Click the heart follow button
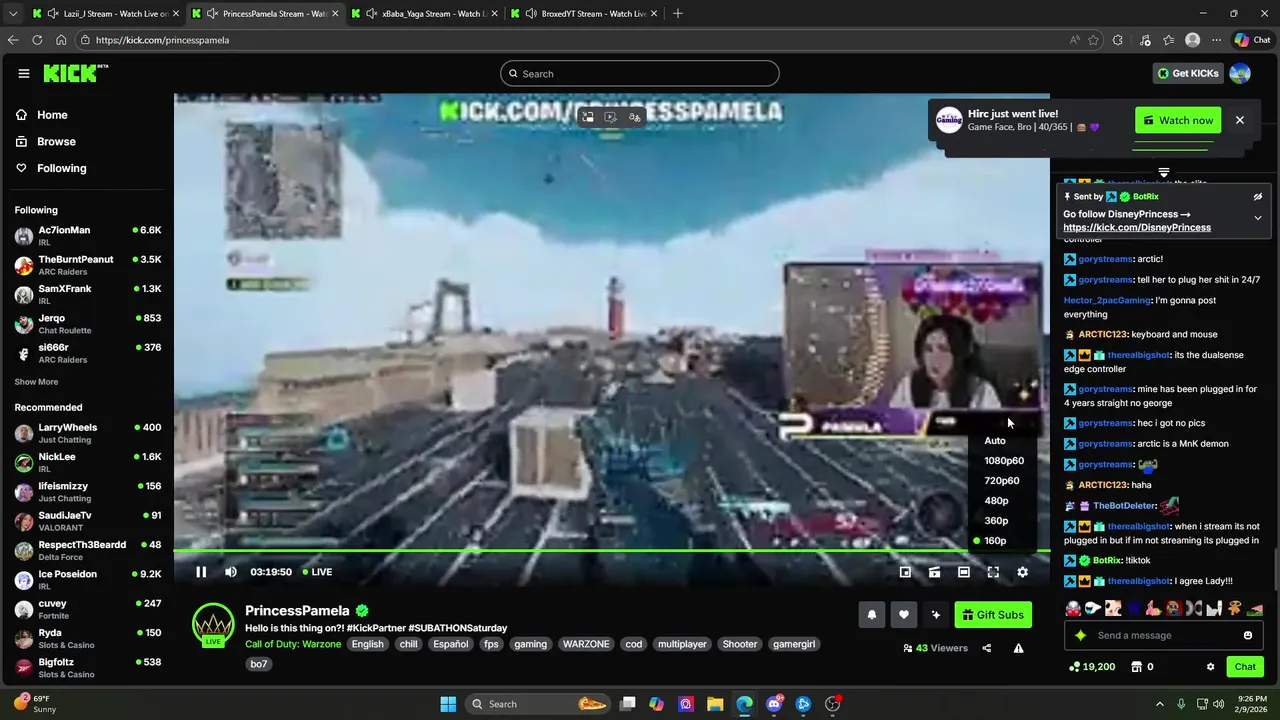1280x720 pixels. click(903, 615)
